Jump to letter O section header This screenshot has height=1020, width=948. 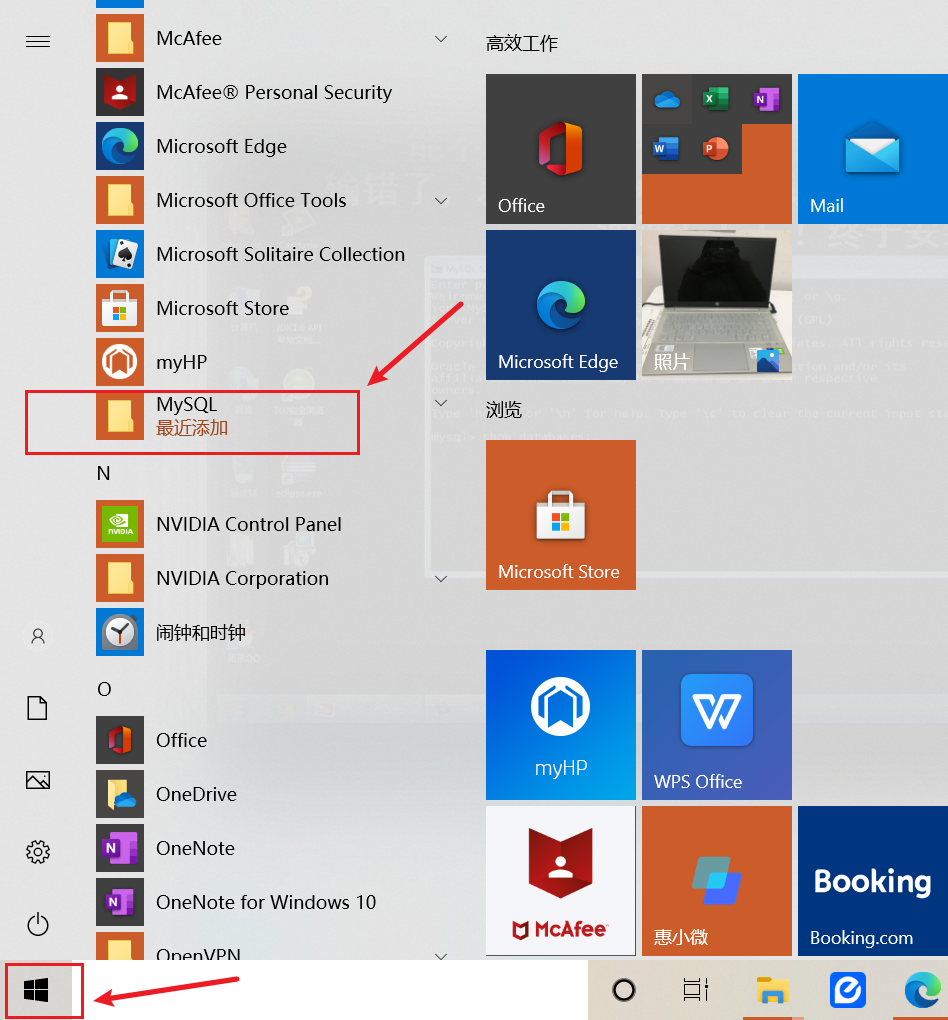coord(104,689)
